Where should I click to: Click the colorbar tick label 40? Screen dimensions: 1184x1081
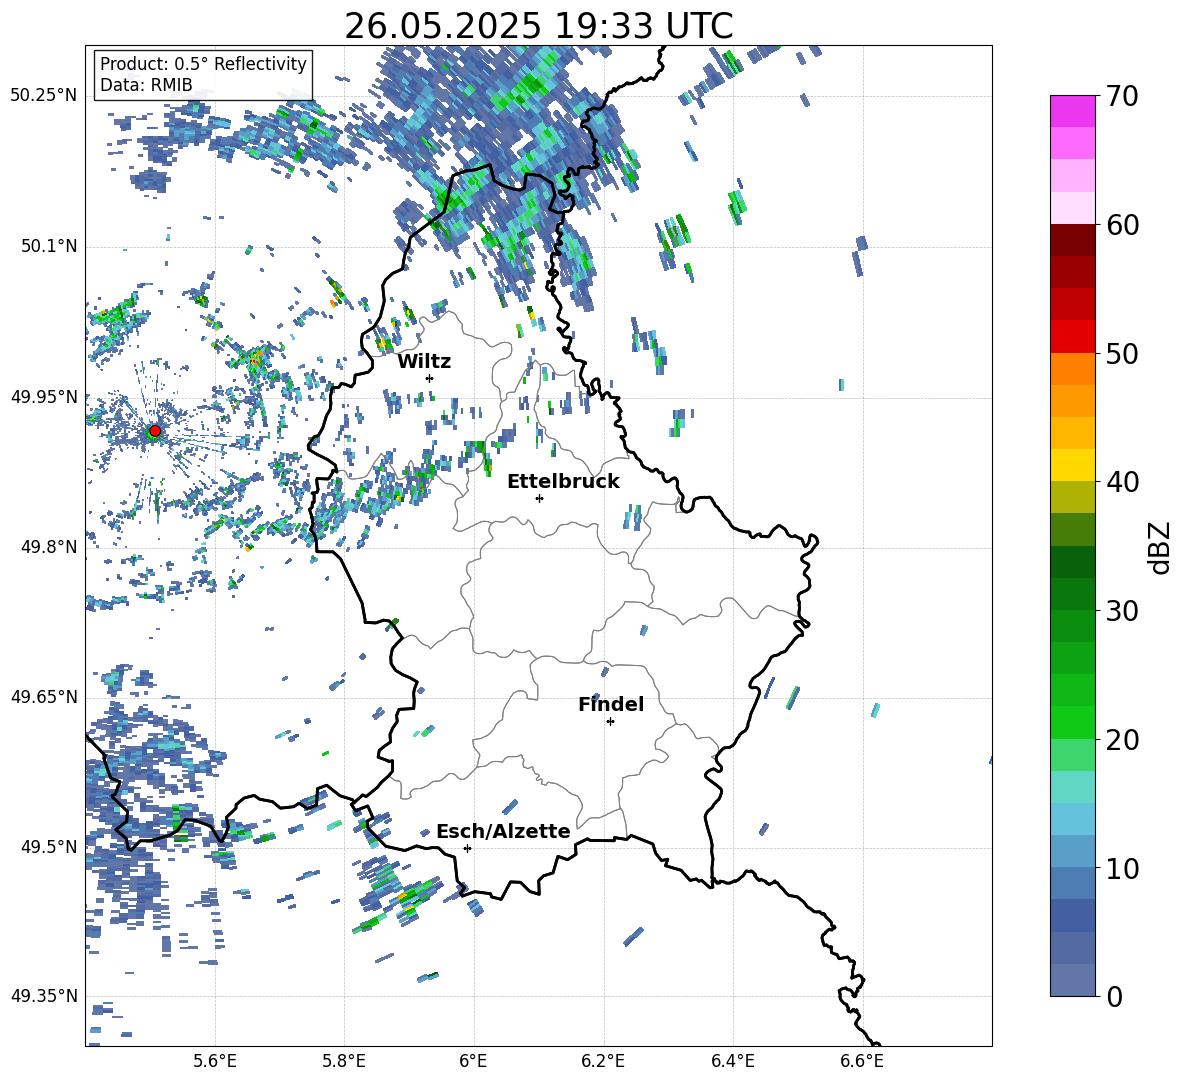pyautogui.click(x=1123, y=482)
